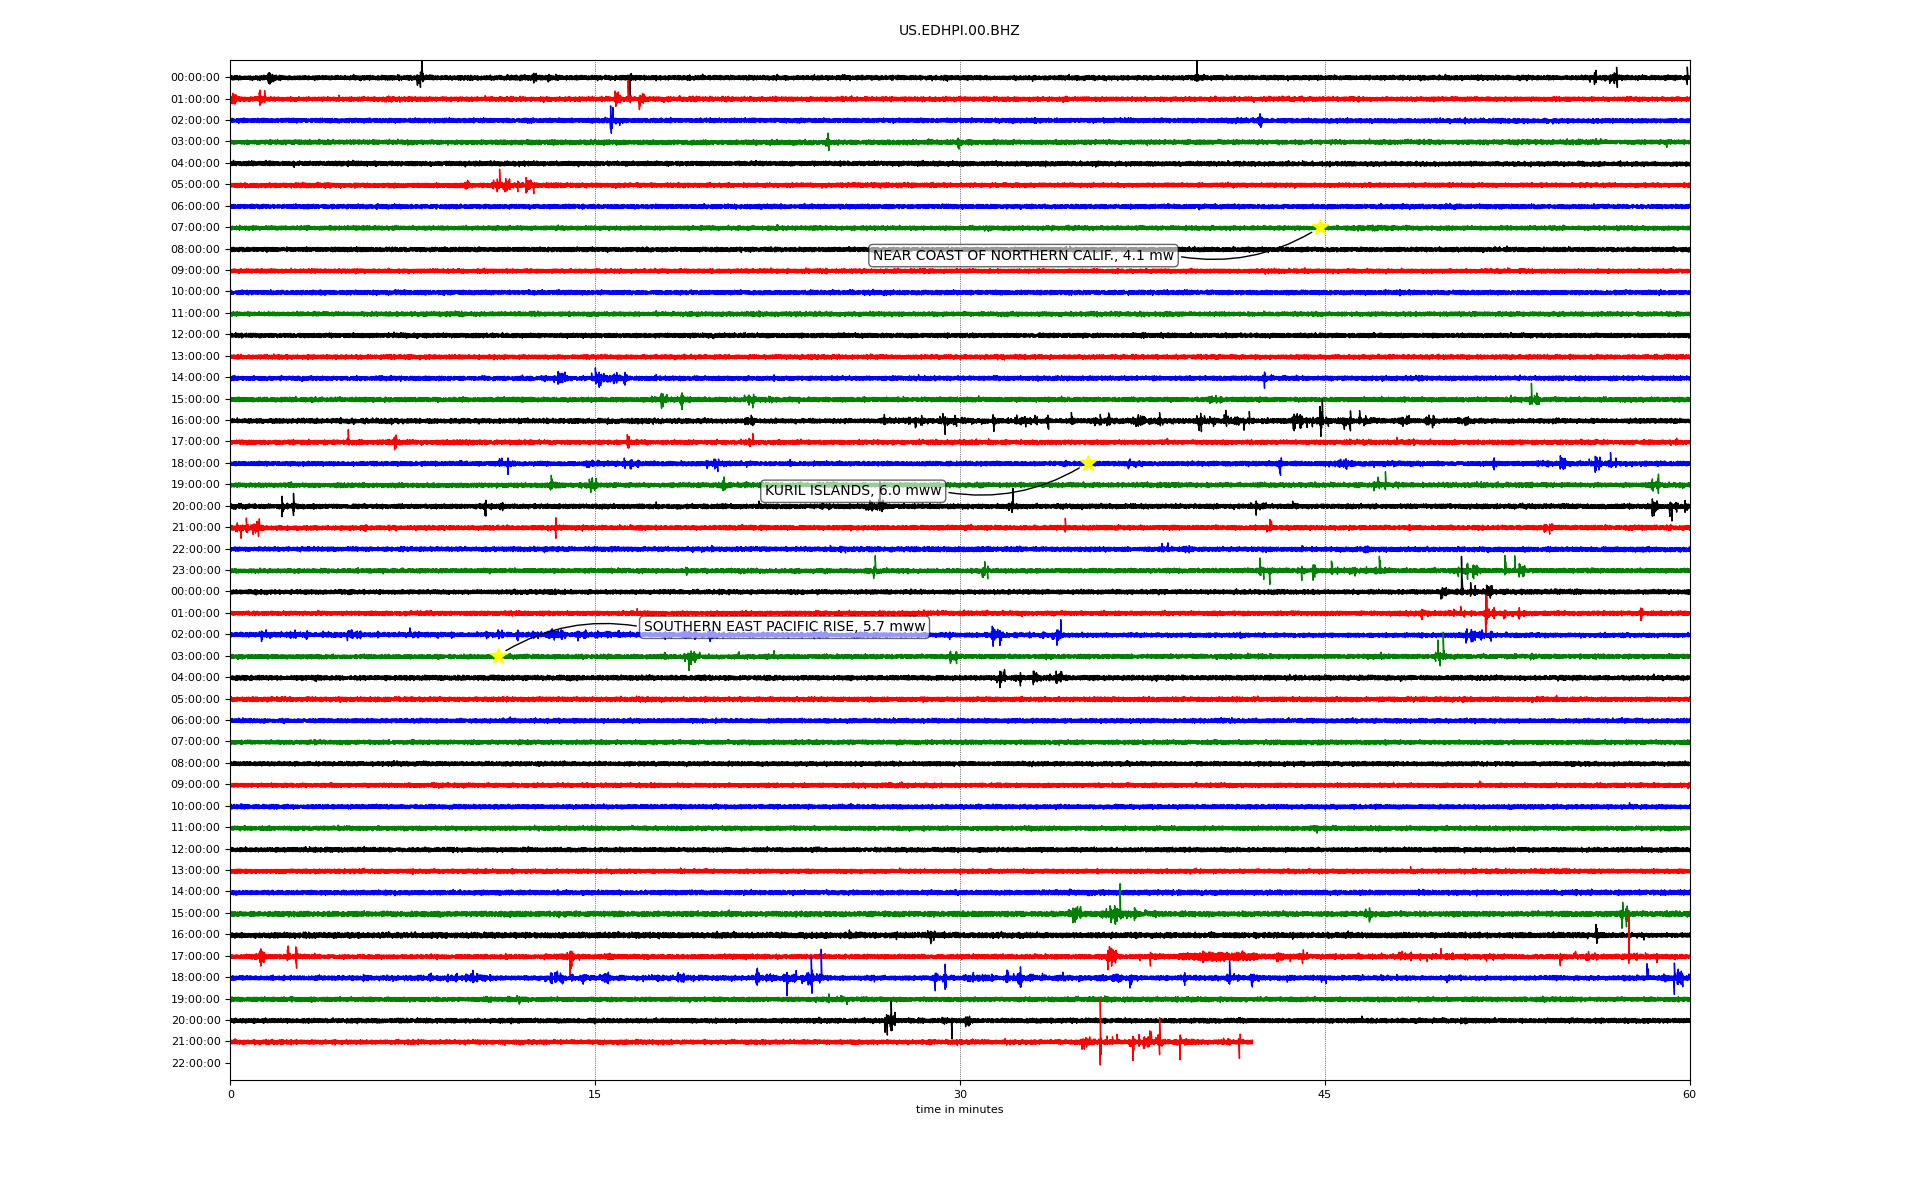This screenshot has width=1920, height=1200.
Task: Click the 23:00:00 row label
Action: click(195, 571)
